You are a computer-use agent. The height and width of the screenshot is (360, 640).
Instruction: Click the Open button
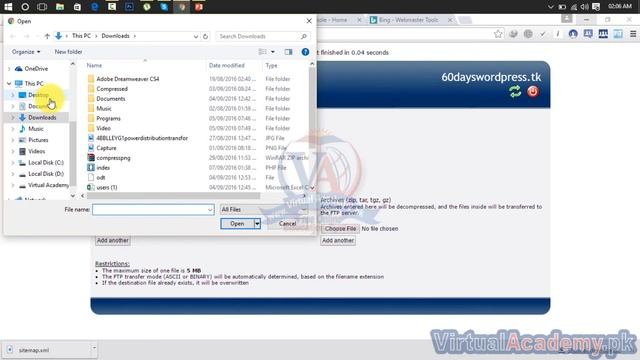click(237, 224)
